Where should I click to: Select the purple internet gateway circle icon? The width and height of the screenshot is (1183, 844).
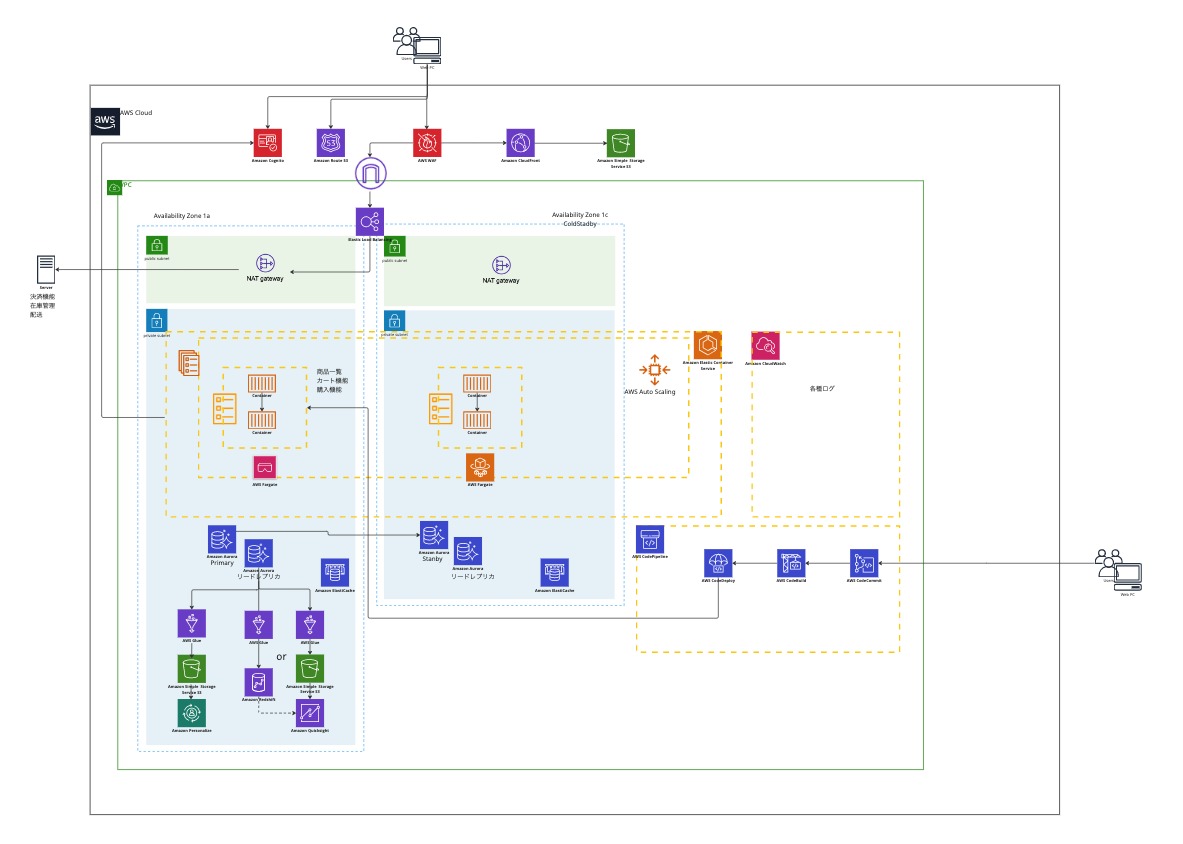click(x=370, y=173)
